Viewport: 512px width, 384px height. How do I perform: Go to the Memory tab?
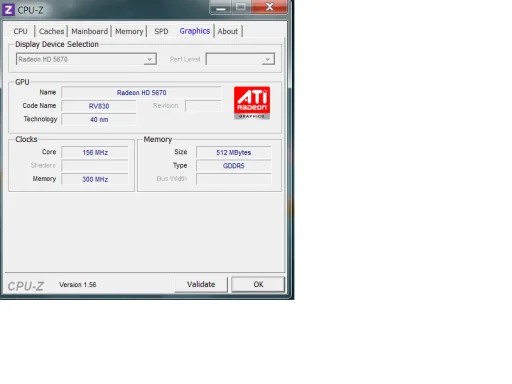coord(129,31)
